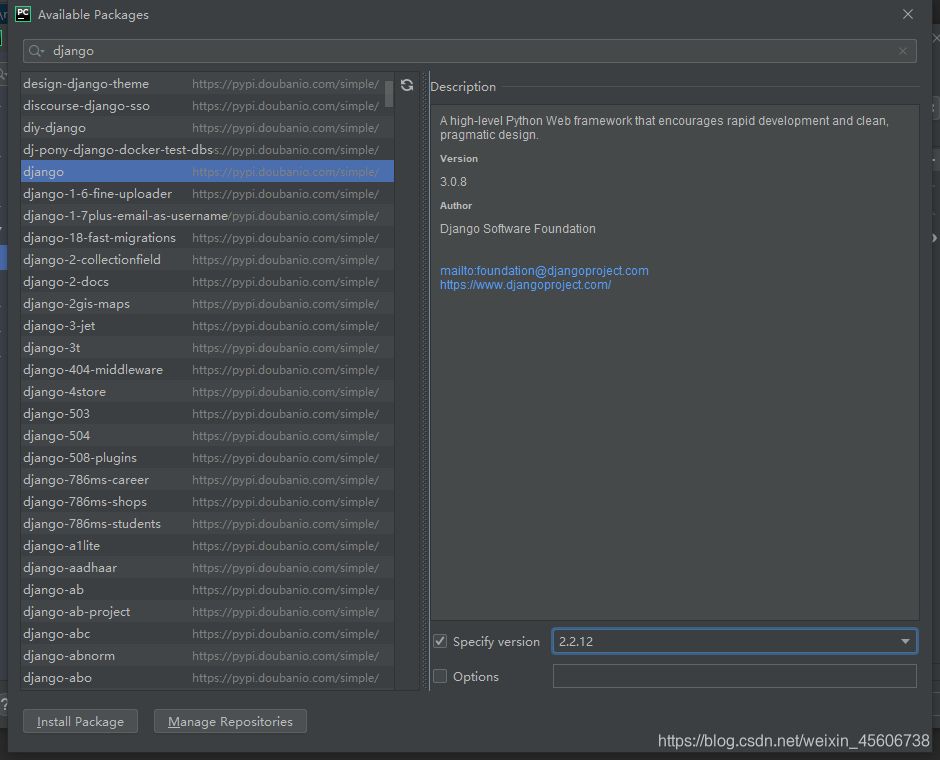The width and height of the screenshot is (940, 760).
Task: Select django-1-7plus-email-as-username package
Action: tap(207, 216)
